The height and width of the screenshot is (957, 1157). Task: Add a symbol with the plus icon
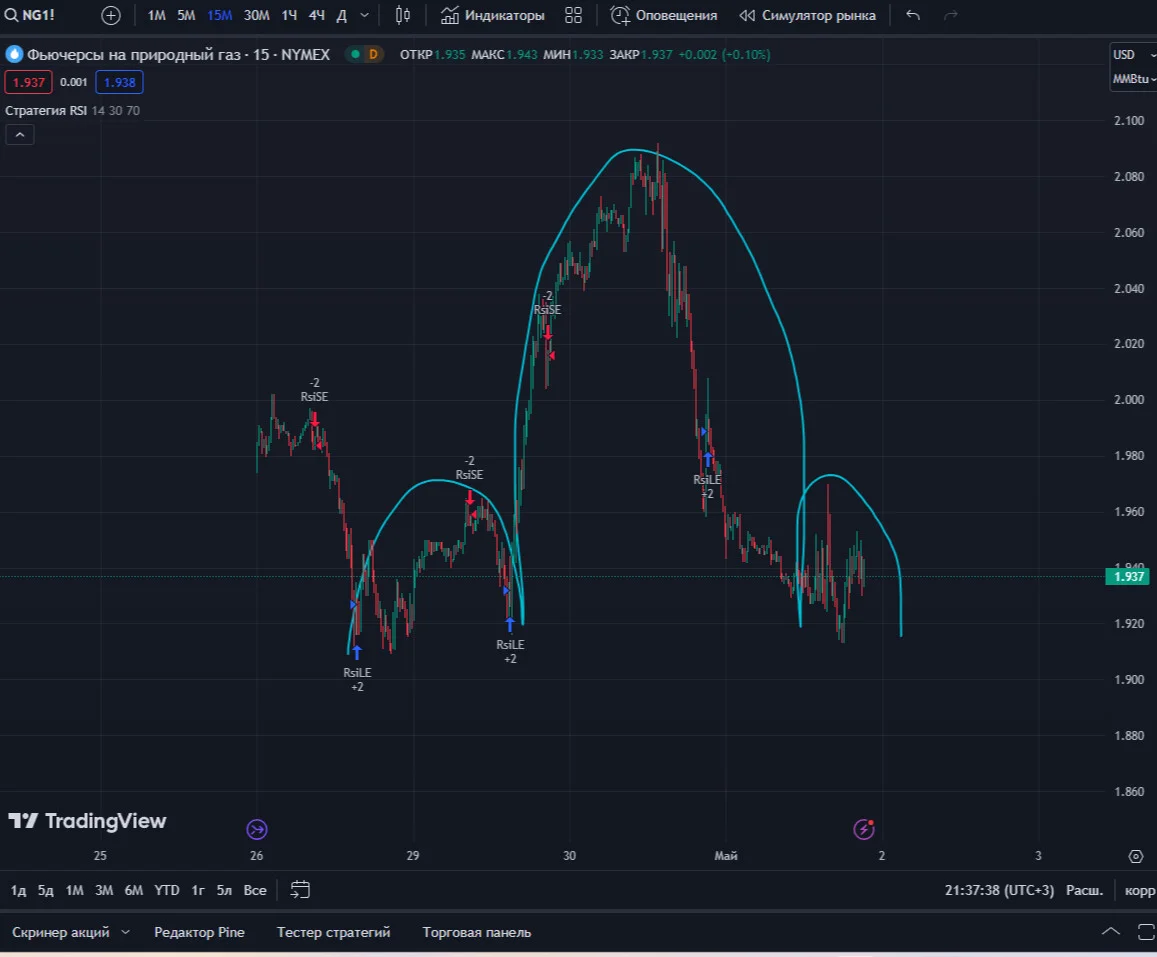pos(111,15)
